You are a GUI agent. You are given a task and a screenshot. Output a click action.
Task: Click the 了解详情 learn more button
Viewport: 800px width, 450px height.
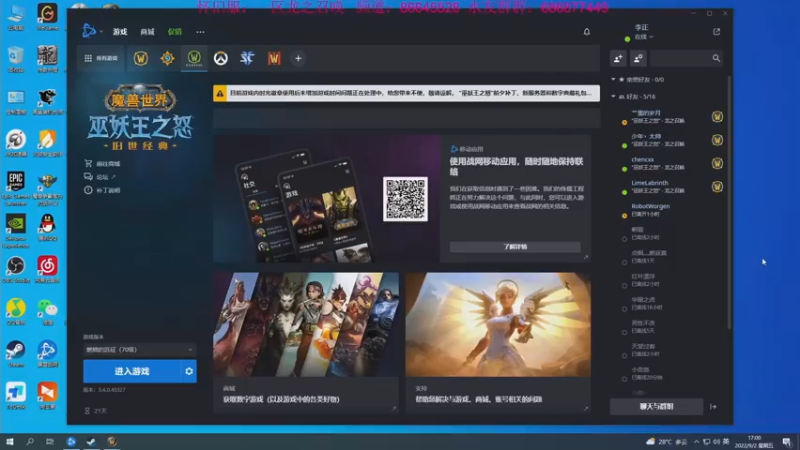(x=515, y=247)
